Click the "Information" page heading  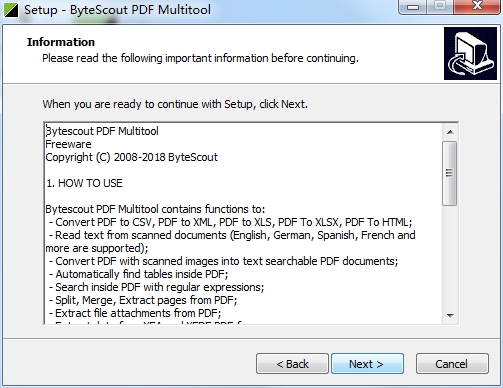pos(61,42)
